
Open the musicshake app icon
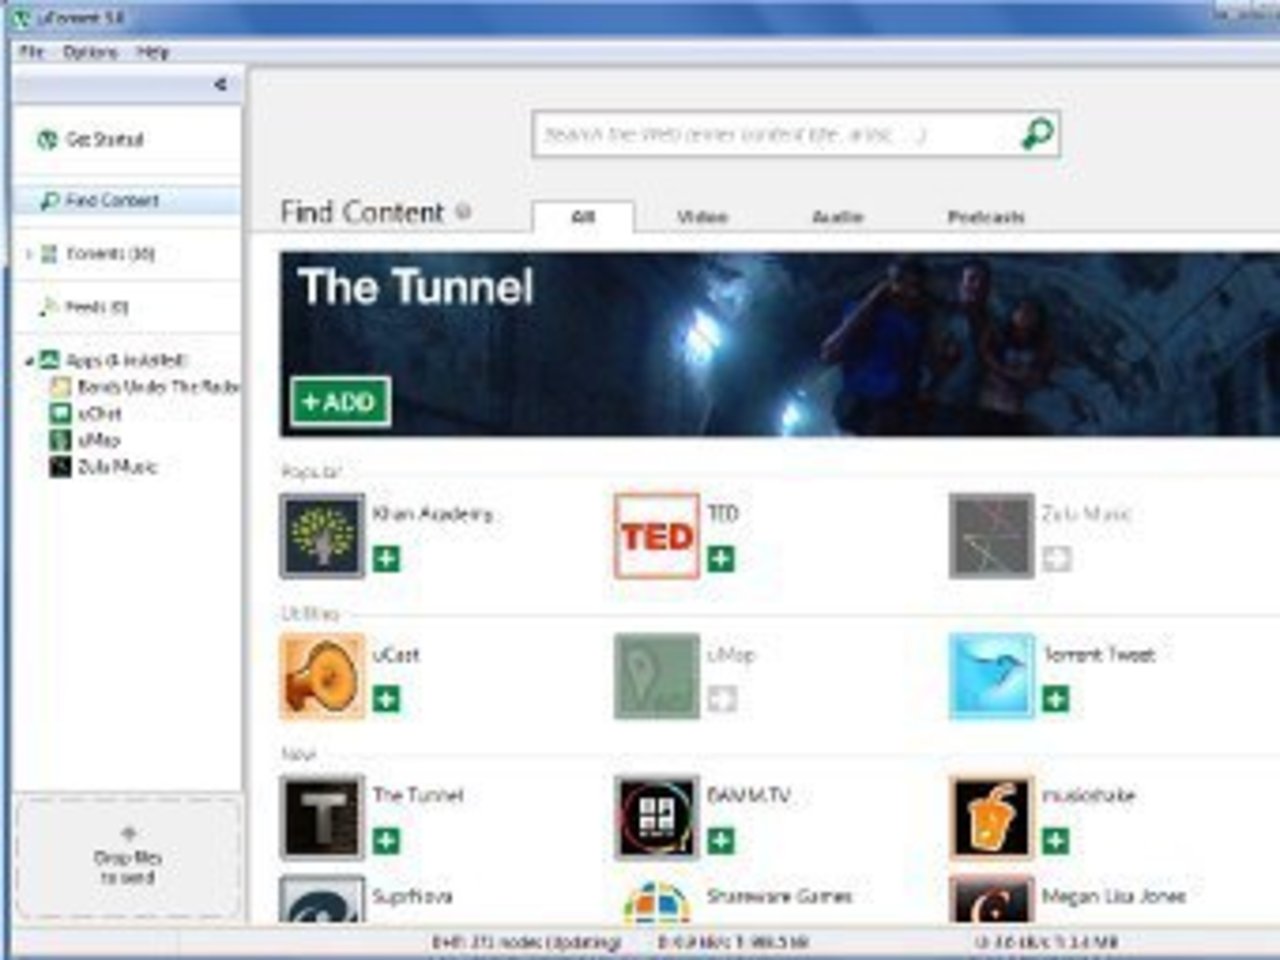(x=991, y=818)
